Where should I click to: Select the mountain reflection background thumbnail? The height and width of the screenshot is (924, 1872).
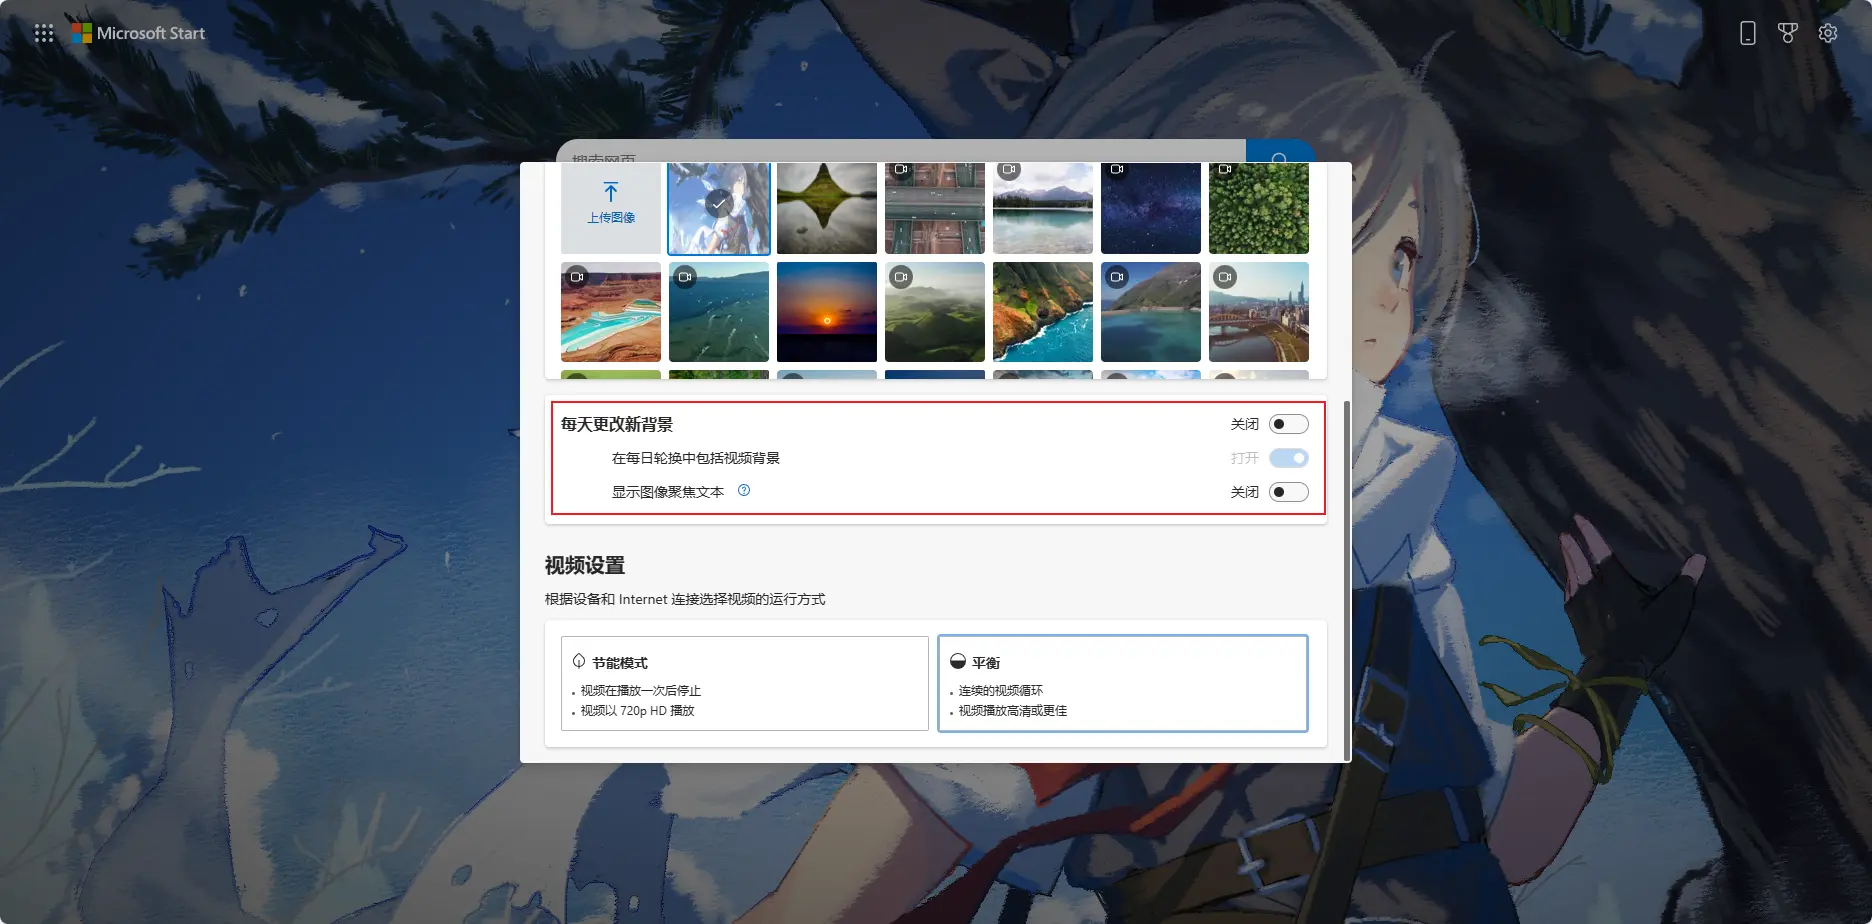click(x=826, y=210)
